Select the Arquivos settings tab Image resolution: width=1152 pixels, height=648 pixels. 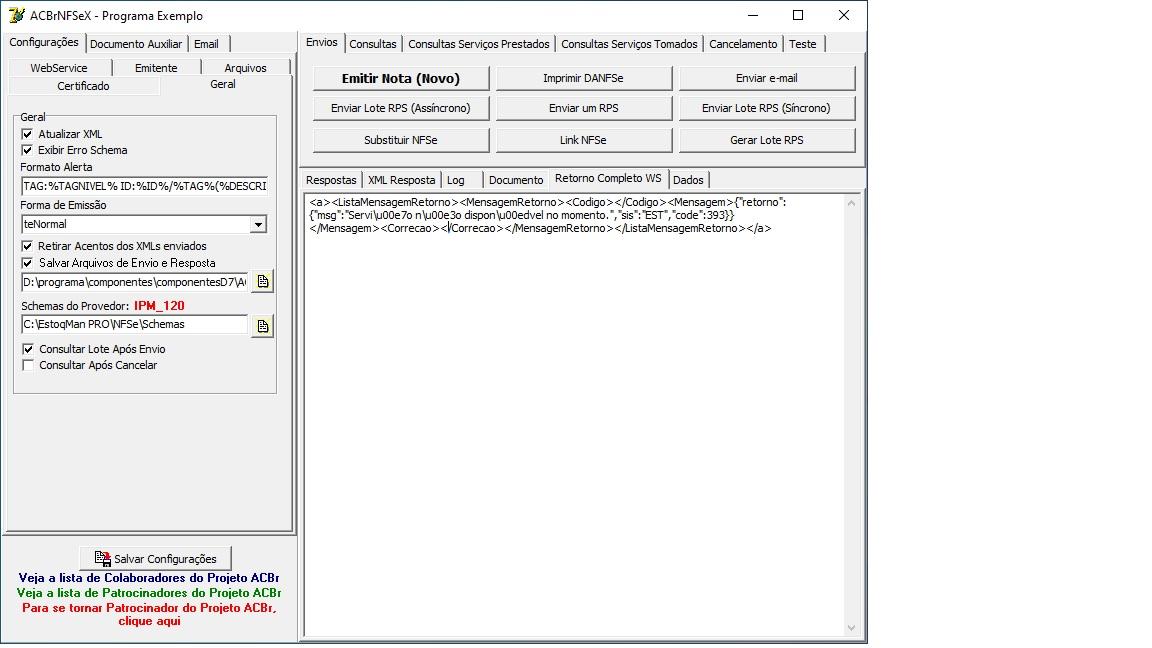pyautogui.click(x=245, y=68)
